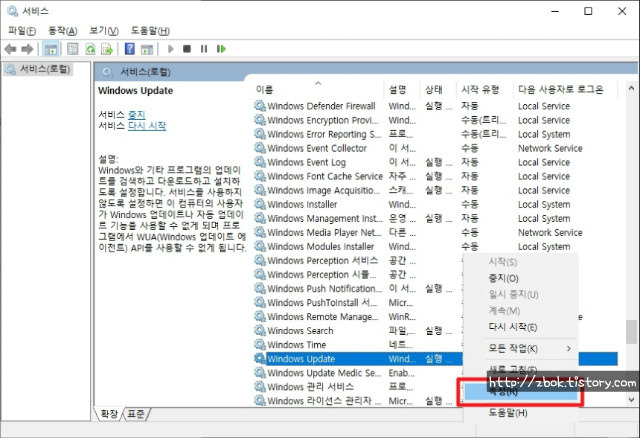The width and height of the screenshot is (640, 438).
Task: Click the vertical scrollbar thumb
Action: [631, 332]
